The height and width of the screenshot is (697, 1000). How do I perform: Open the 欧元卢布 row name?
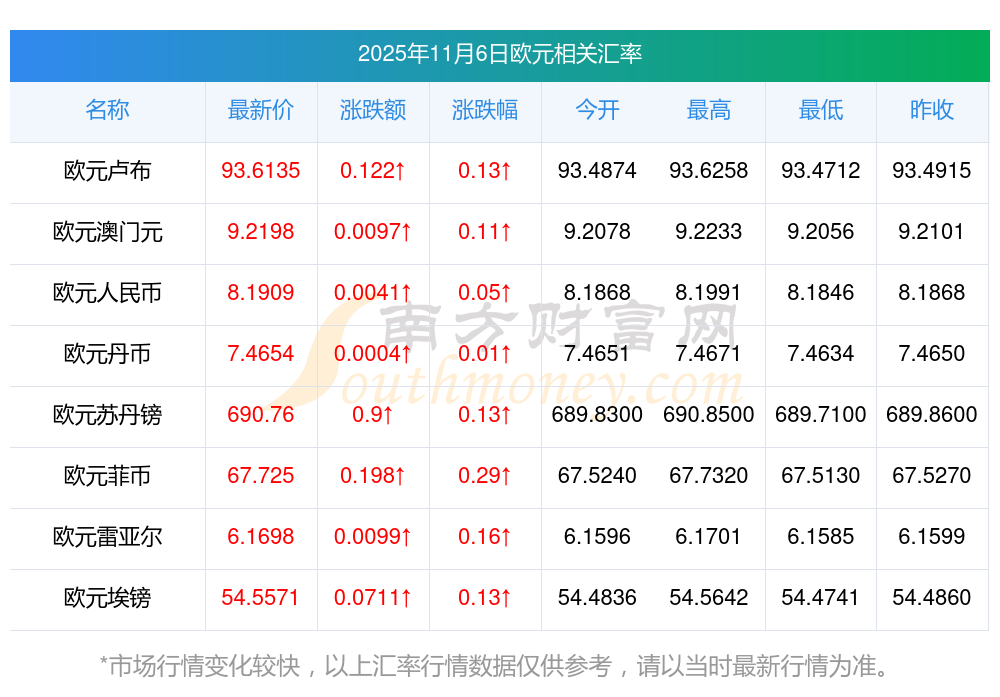click(107, 171)
